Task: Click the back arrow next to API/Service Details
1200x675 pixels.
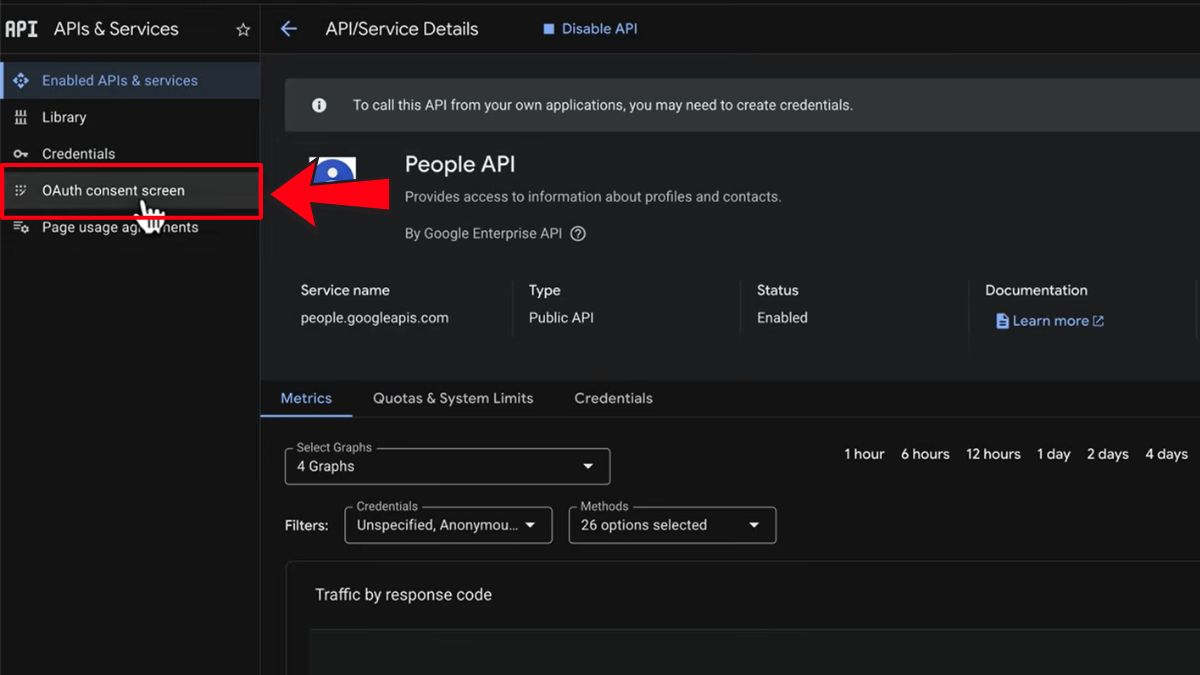Action: (289, 29)
